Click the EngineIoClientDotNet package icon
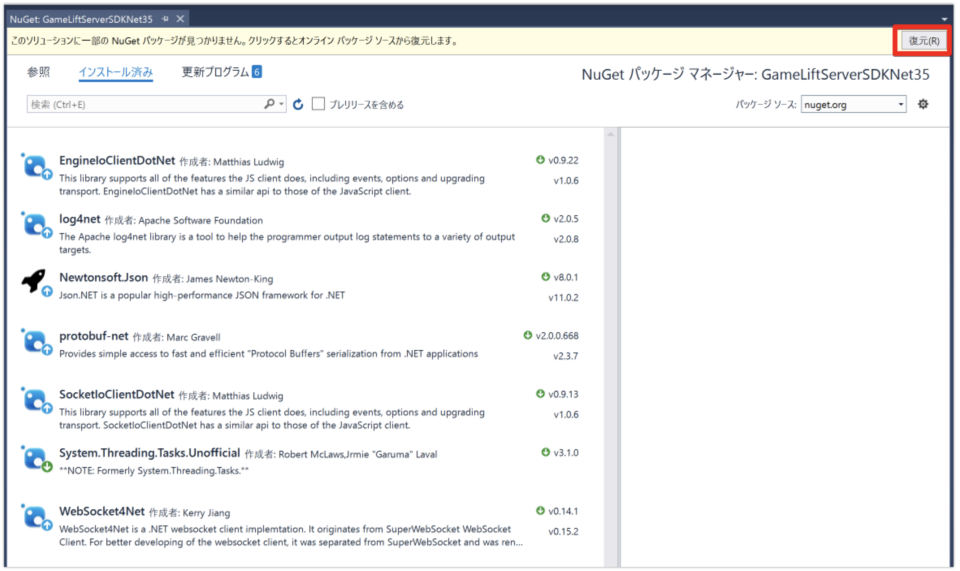 tap(35, 167)
